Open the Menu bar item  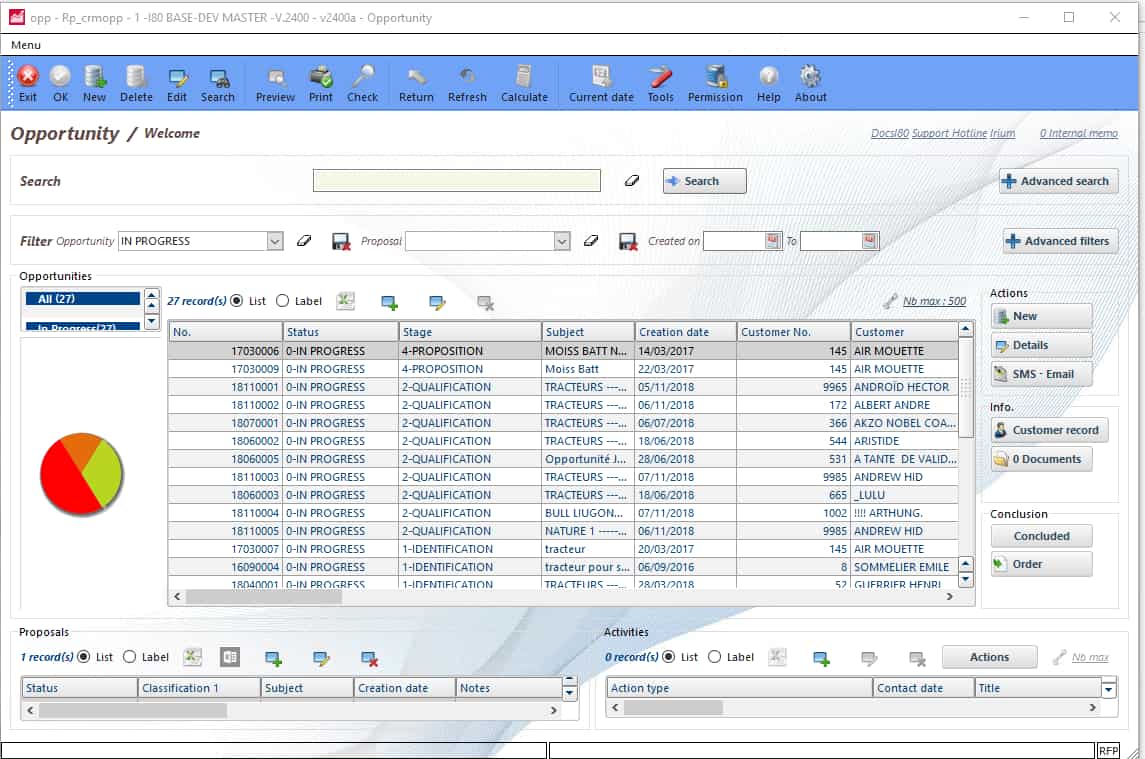[x=25, y=44]
